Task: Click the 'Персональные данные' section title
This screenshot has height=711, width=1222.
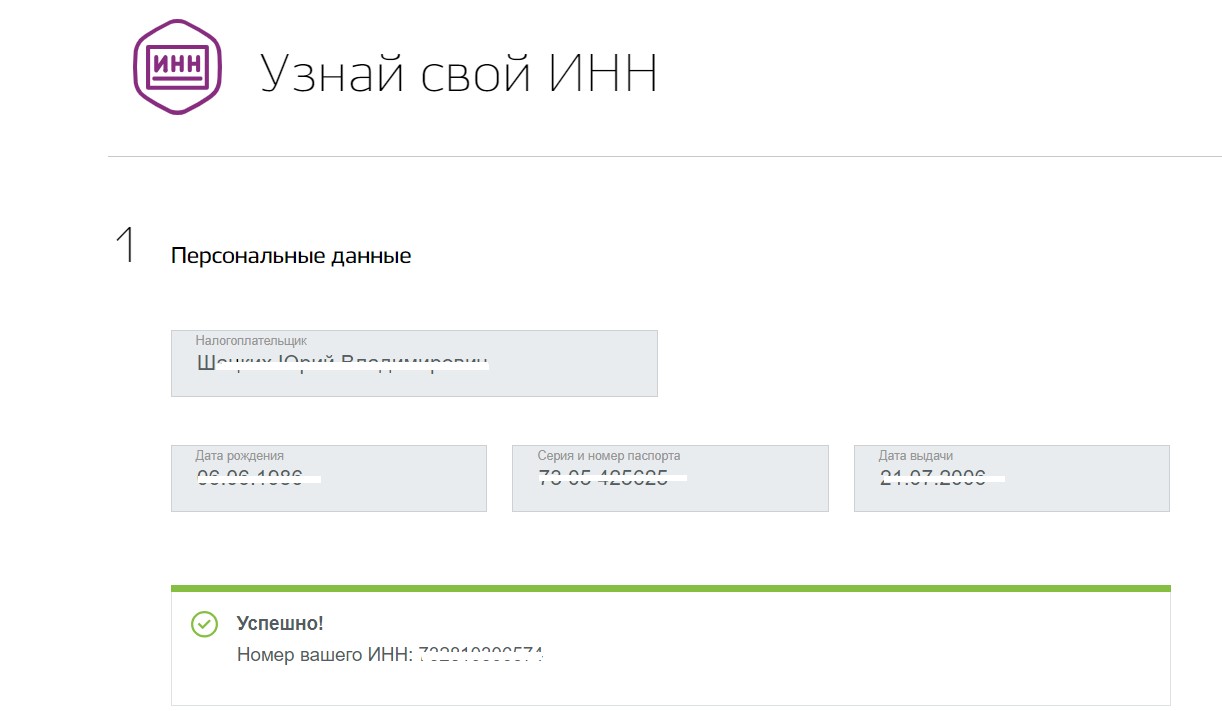Action: [x=291, y=256]
